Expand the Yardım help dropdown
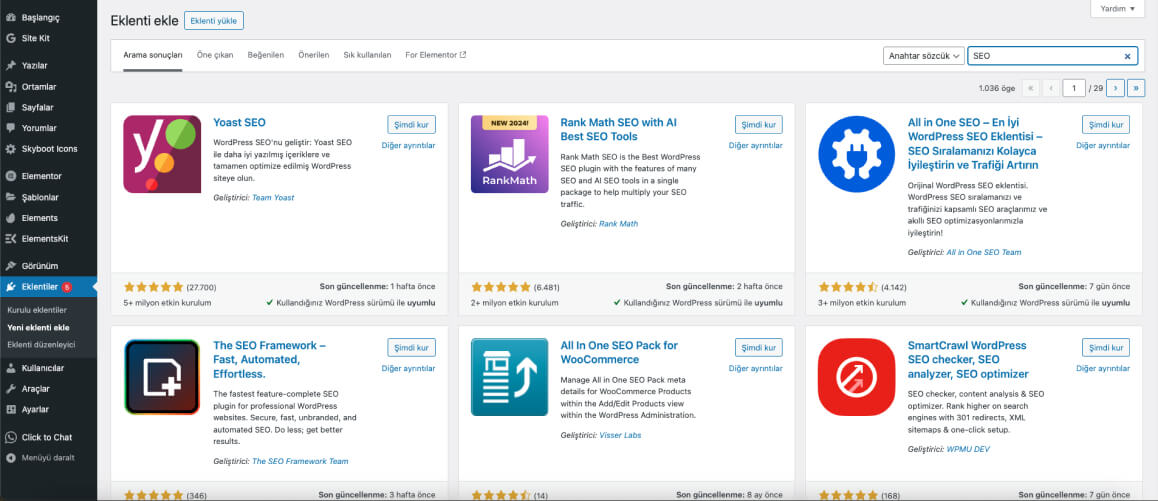The height and width of the screenshot is (501, 1158). (x=1117, y=9)
